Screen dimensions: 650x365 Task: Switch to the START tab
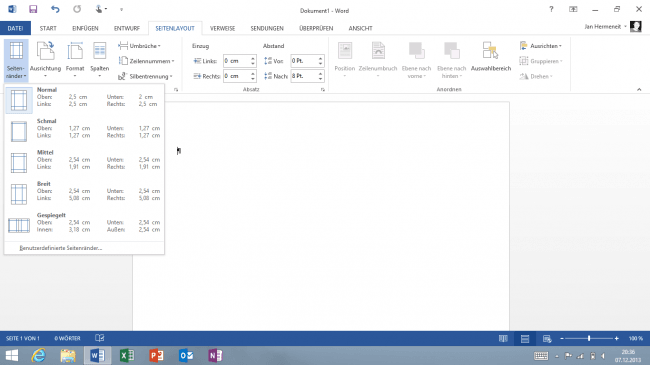pos(48,28)
